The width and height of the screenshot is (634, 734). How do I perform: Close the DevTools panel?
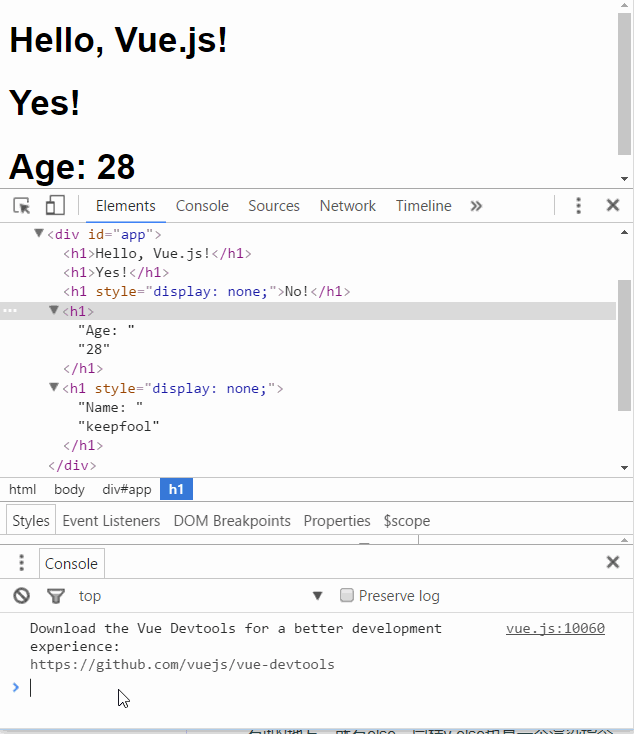613,206
